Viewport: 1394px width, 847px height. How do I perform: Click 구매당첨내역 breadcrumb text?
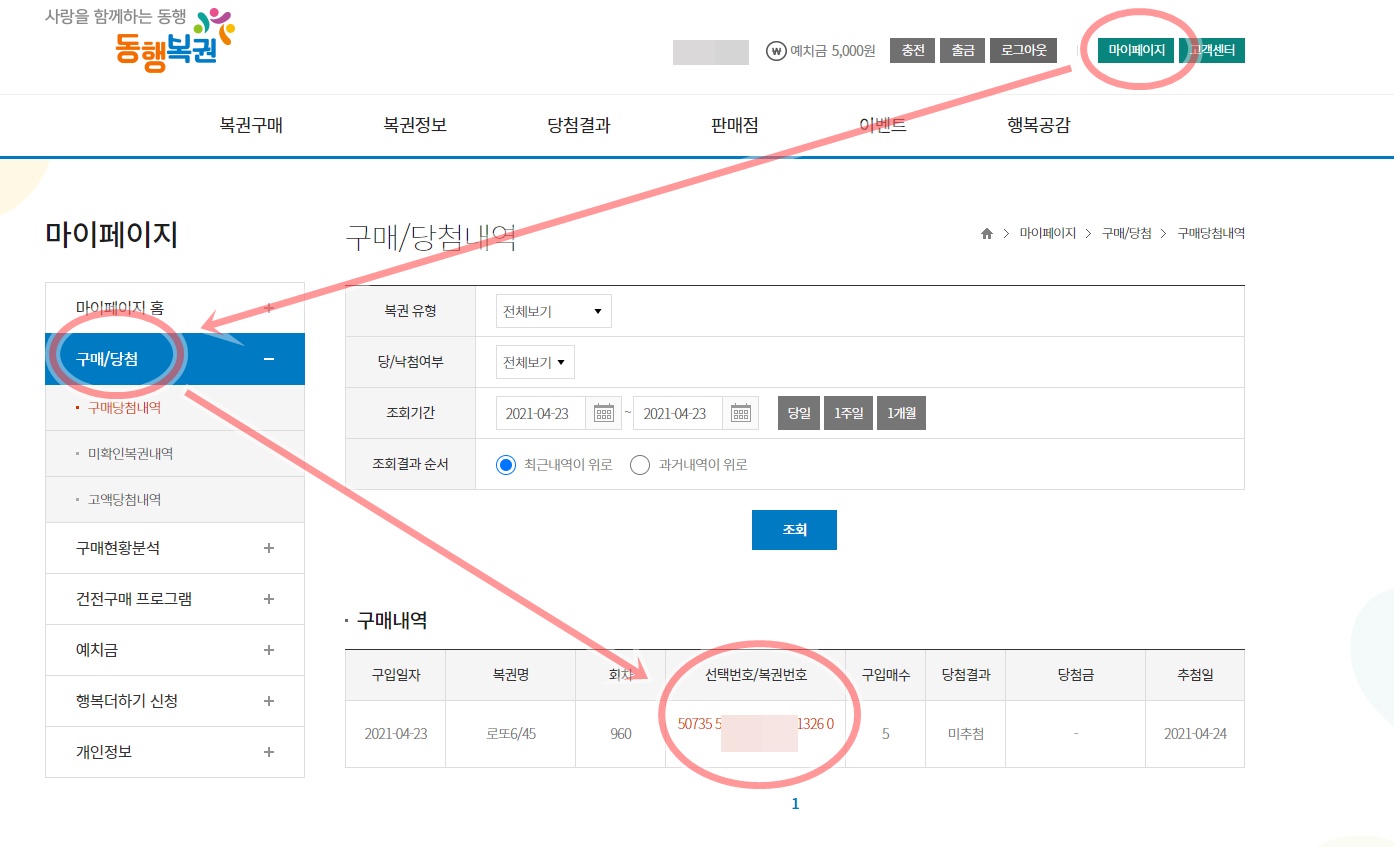(x=1211, y=233)
